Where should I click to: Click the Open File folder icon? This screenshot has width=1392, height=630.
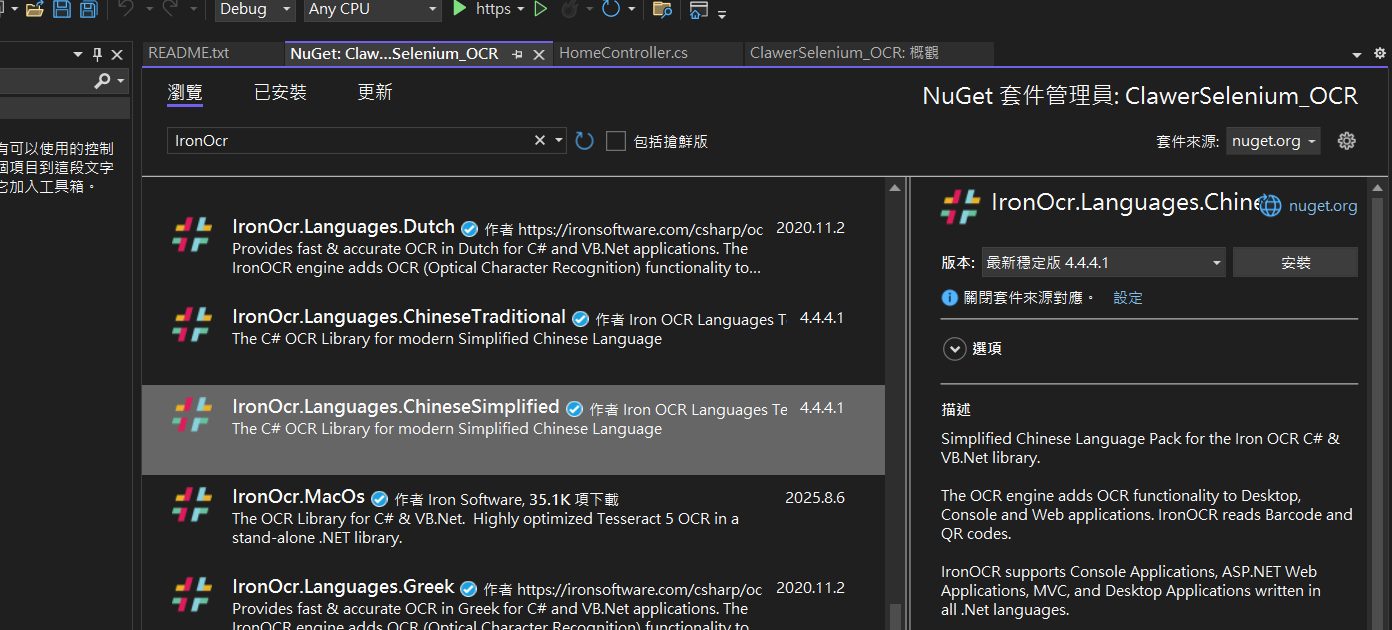point(35,9)
